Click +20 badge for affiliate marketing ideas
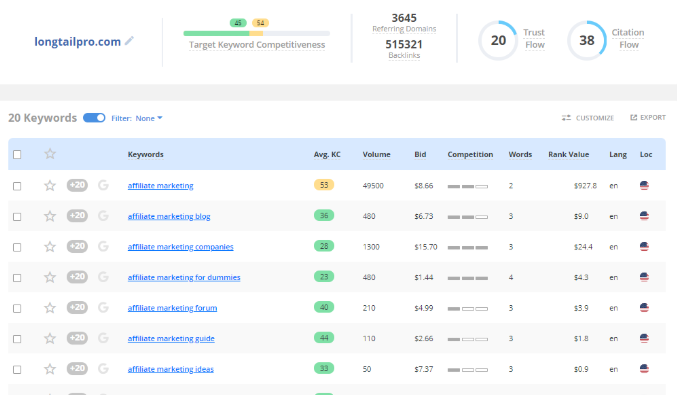This screenshot has height=395, width=677. click(77, 369)
